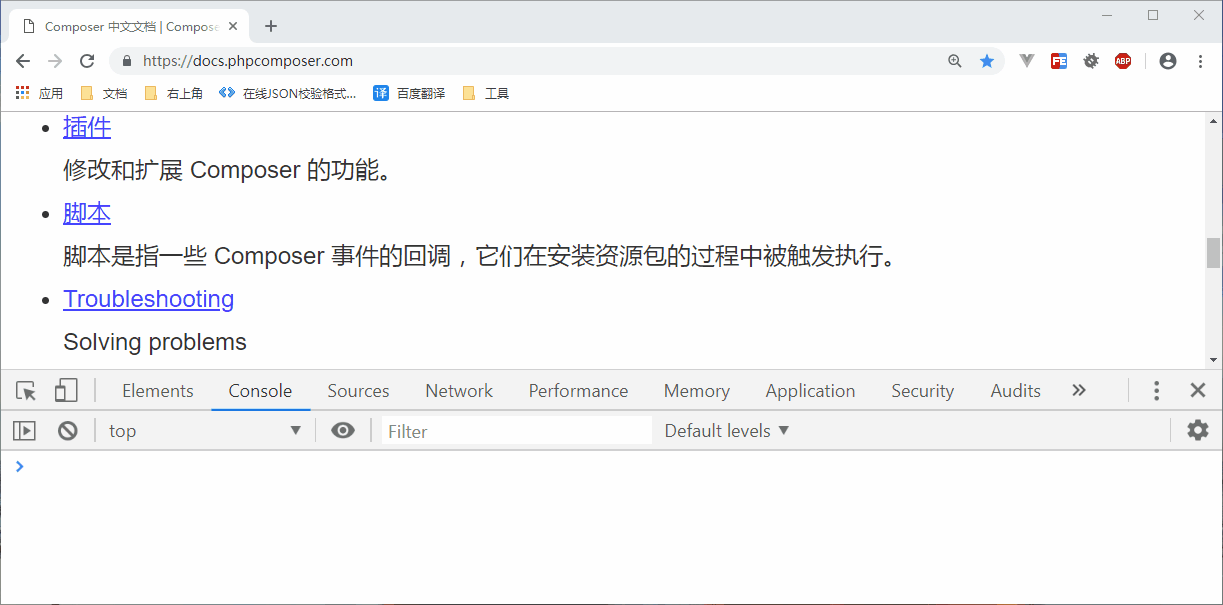Go back to the previous page
1223x605 pixels.
(23, 61)
